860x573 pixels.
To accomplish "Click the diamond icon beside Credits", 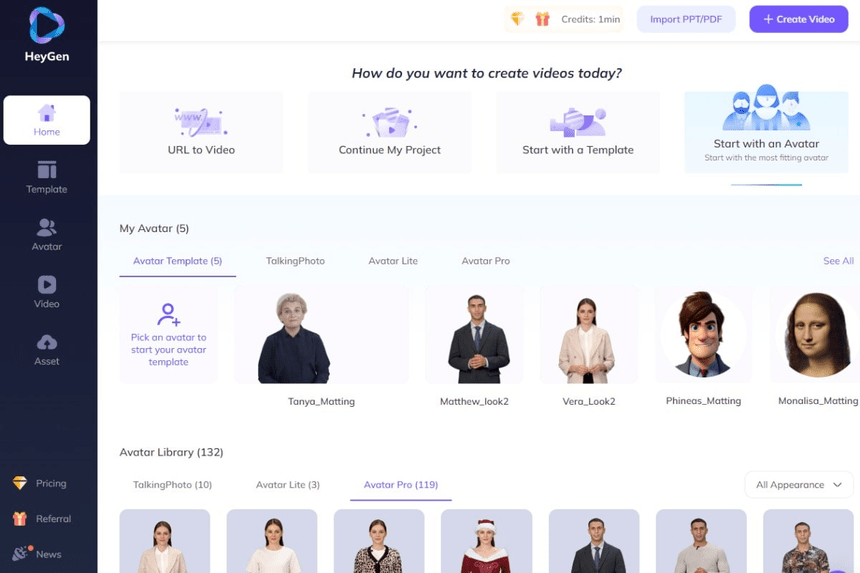I will coord(517,19).
